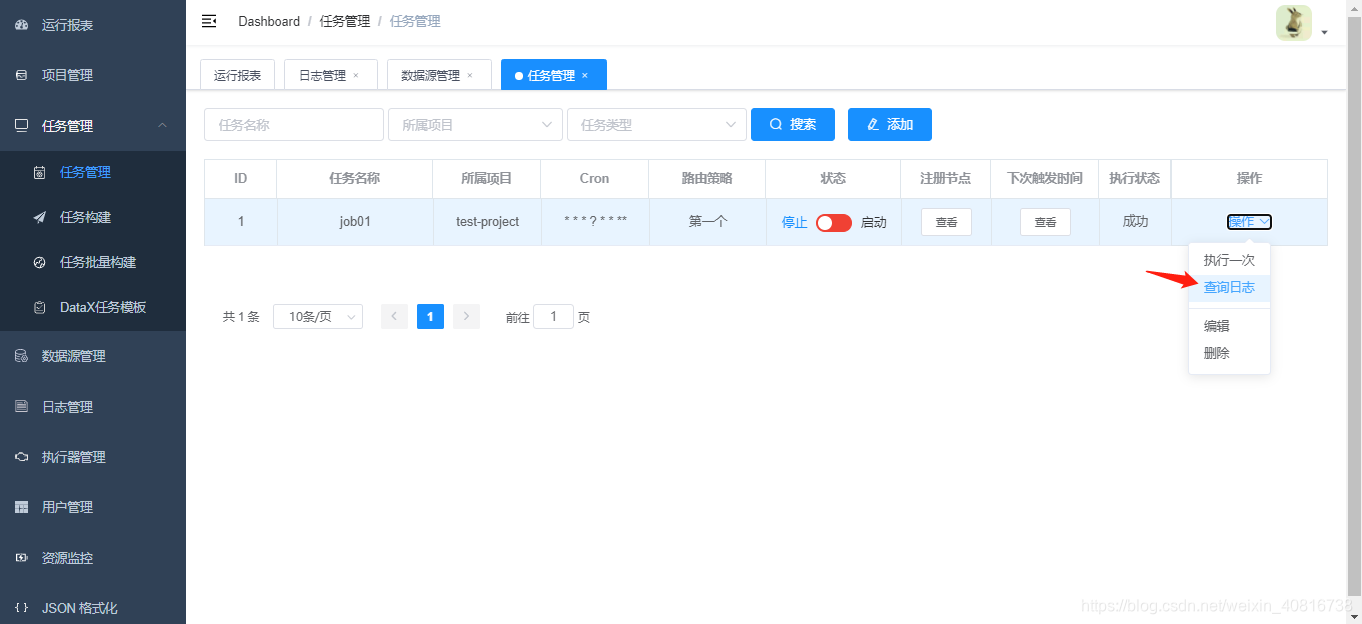This screenshot has width=1362, height=624.
Task: Click the 添加 button
Action: [890, 124]
